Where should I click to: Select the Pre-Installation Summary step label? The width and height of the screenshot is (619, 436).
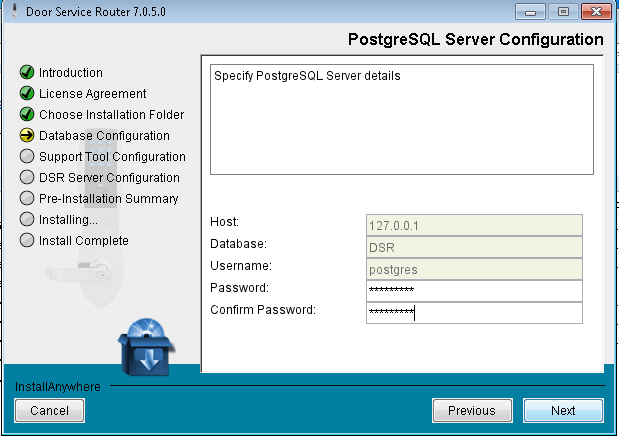[109, 199]
